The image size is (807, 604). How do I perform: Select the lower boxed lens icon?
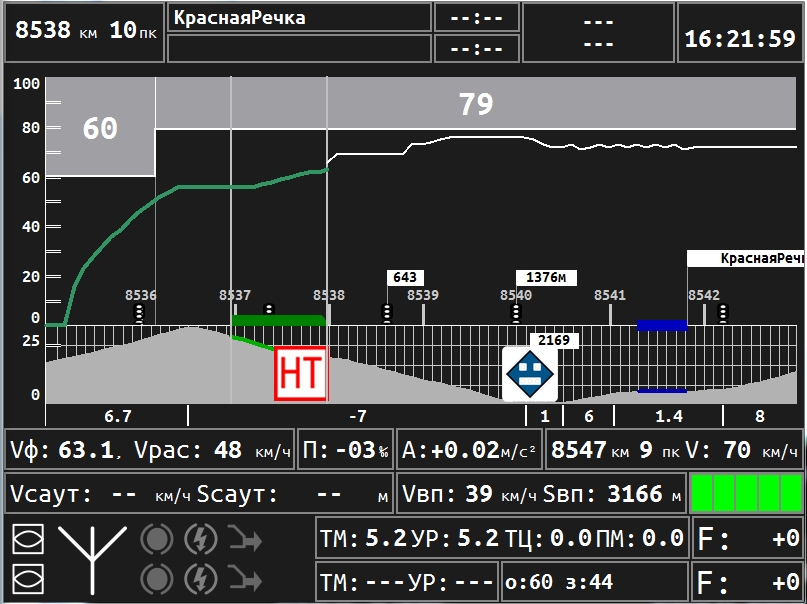28,578
